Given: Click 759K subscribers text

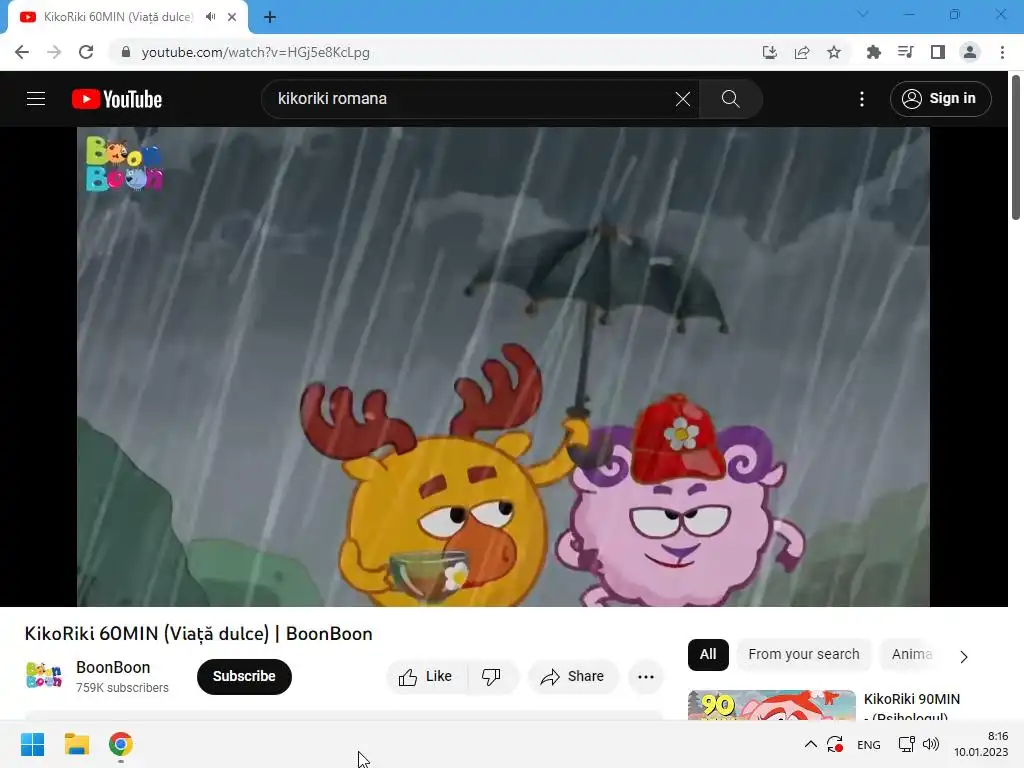Looking at the screenshot, I should pyautogui.click(x=122, y=688).
